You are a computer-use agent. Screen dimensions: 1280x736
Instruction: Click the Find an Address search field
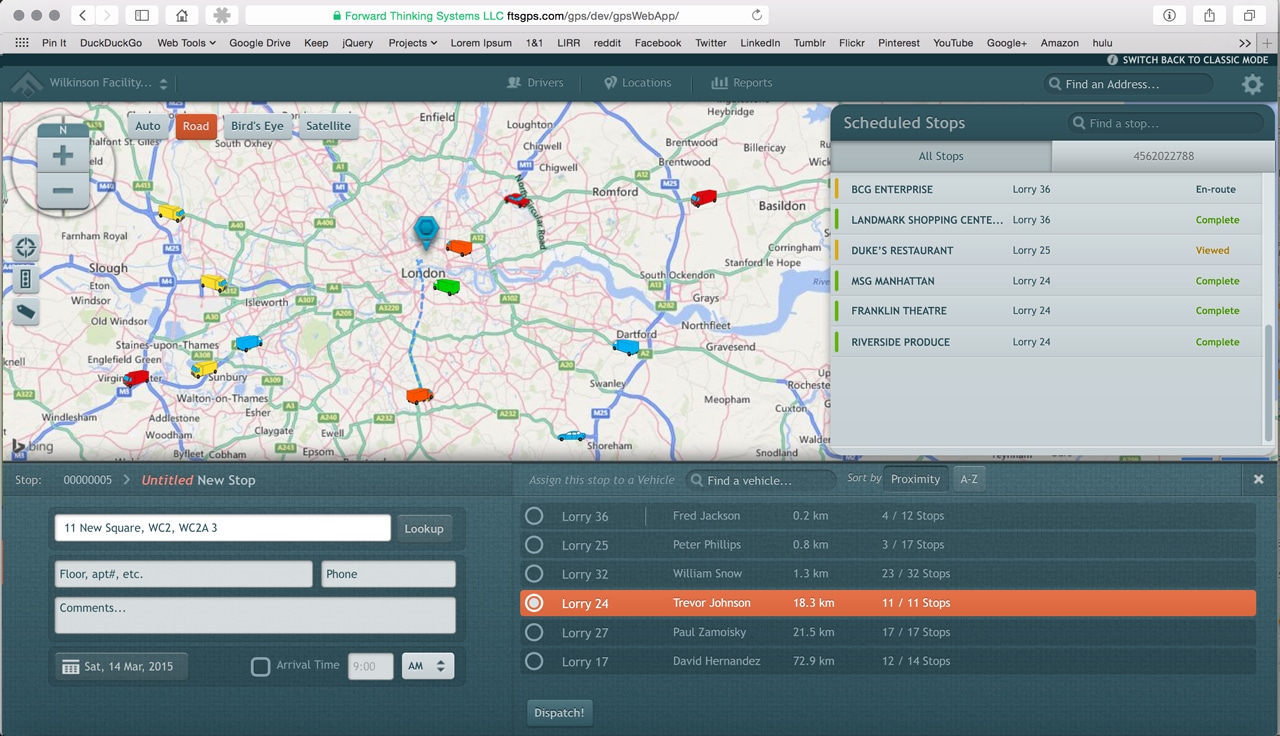(1128, 84)
